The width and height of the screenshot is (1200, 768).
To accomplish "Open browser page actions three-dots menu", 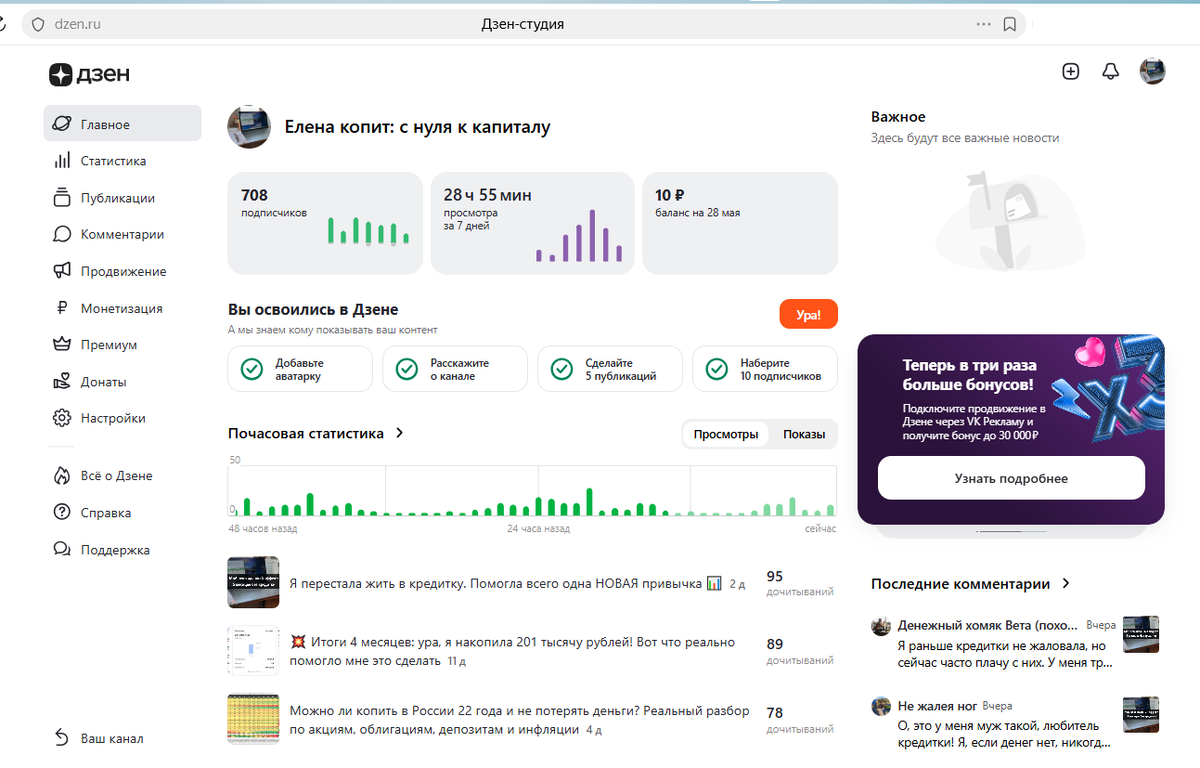I will pyautogui.click(x=984, y=24).
